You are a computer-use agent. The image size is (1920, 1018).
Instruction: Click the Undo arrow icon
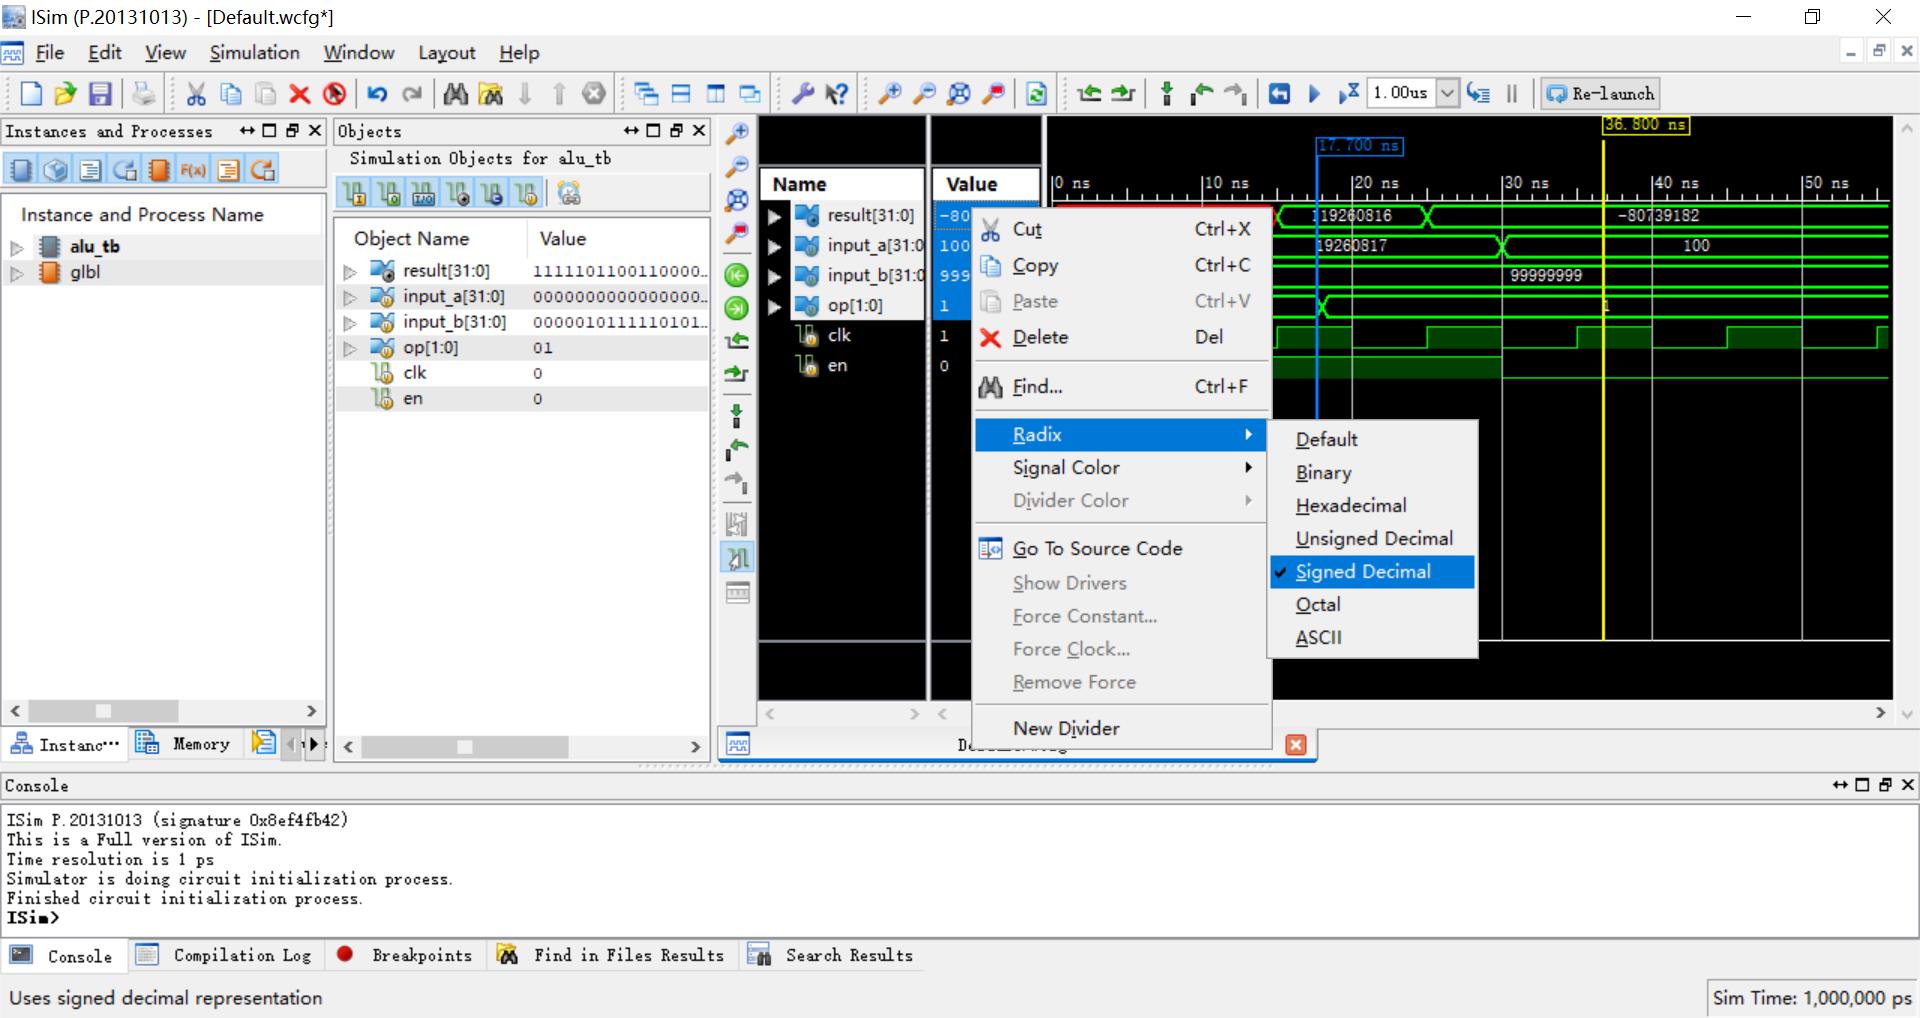point(377,94)
